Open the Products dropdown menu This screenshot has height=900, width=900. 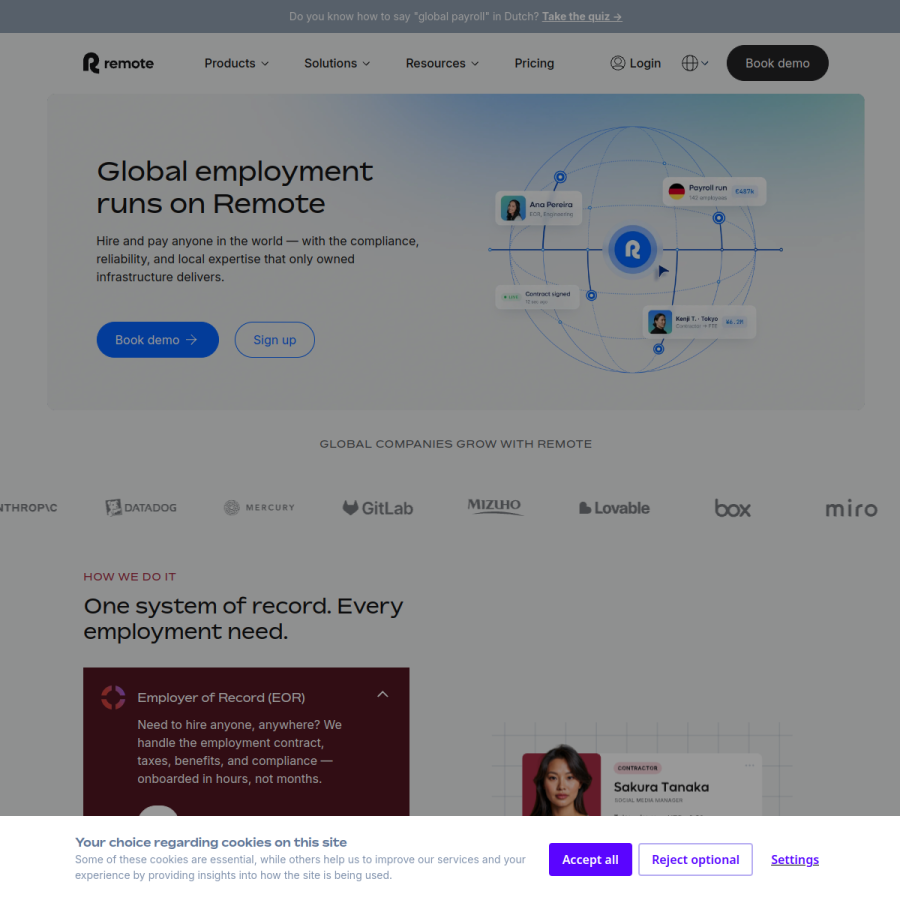coord(236,63)
